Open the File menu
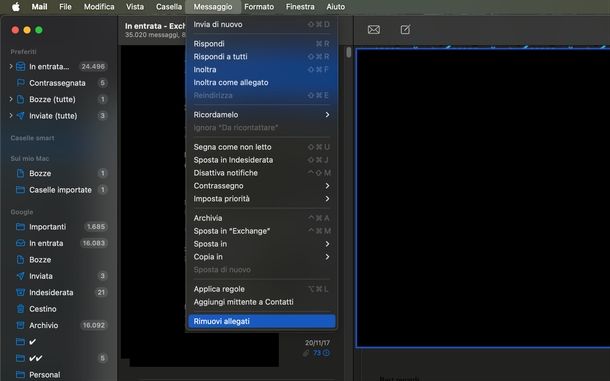610x381 pixels. [x=65, y=7]
